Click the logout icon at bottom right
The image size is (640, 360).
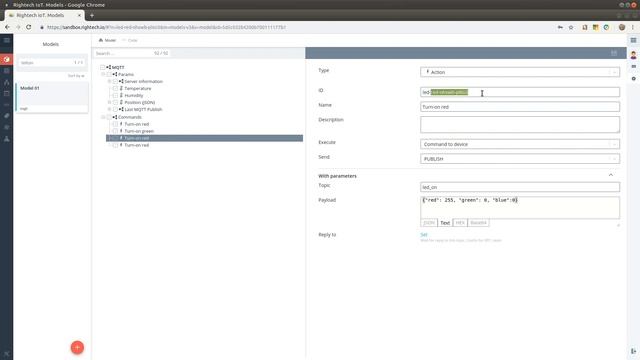pyautogui.click(x=633, y=351)
